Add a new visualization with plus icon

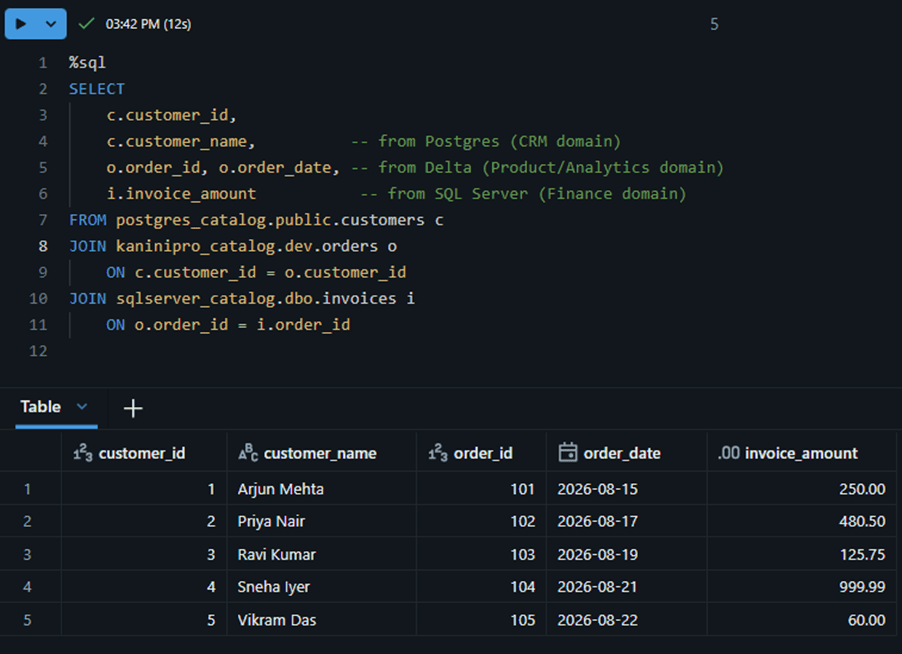coord(133,408)
